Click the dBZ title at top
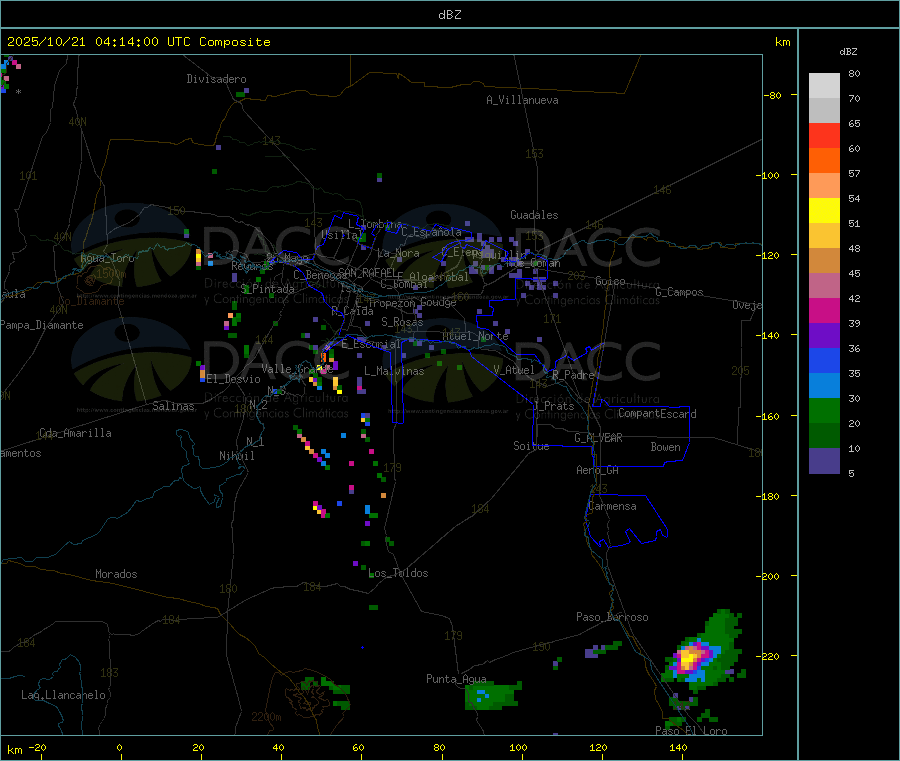This screenshot has width=900, height=761. pyautogui.click(x=449, y=15)
